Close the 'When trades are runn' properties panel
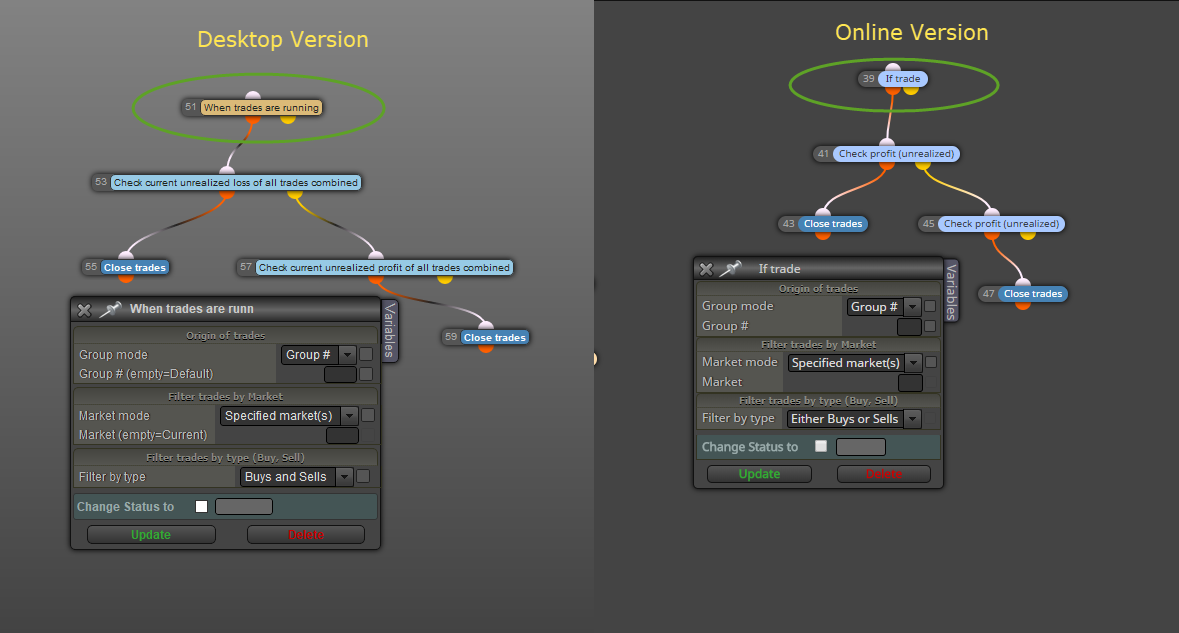Viewport: 1179px width, 633px height. pos(84,310)
